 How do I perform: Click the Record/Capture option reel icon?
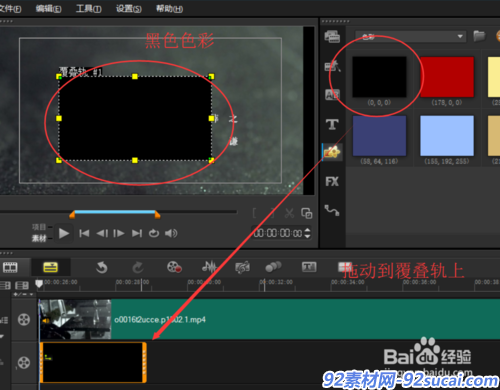(x=174, y=267)
